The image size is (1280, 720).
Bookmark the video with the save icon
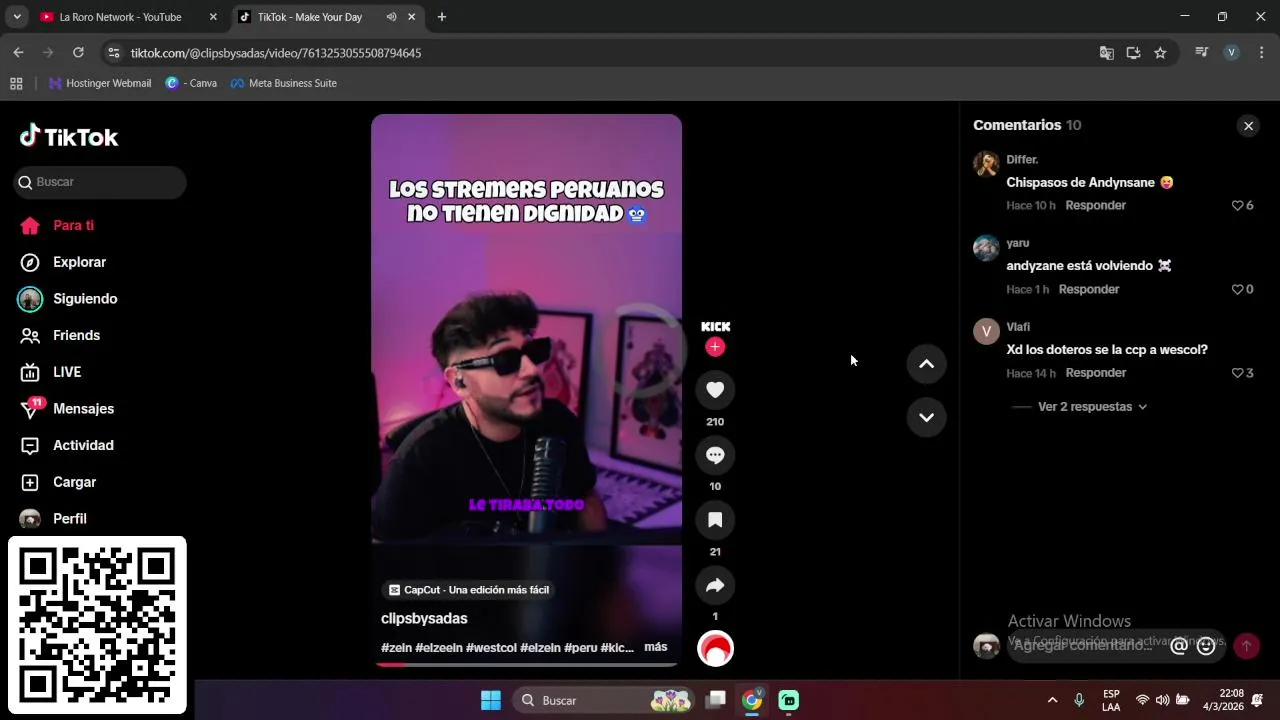pyautogui.click(x=715, y=520)
